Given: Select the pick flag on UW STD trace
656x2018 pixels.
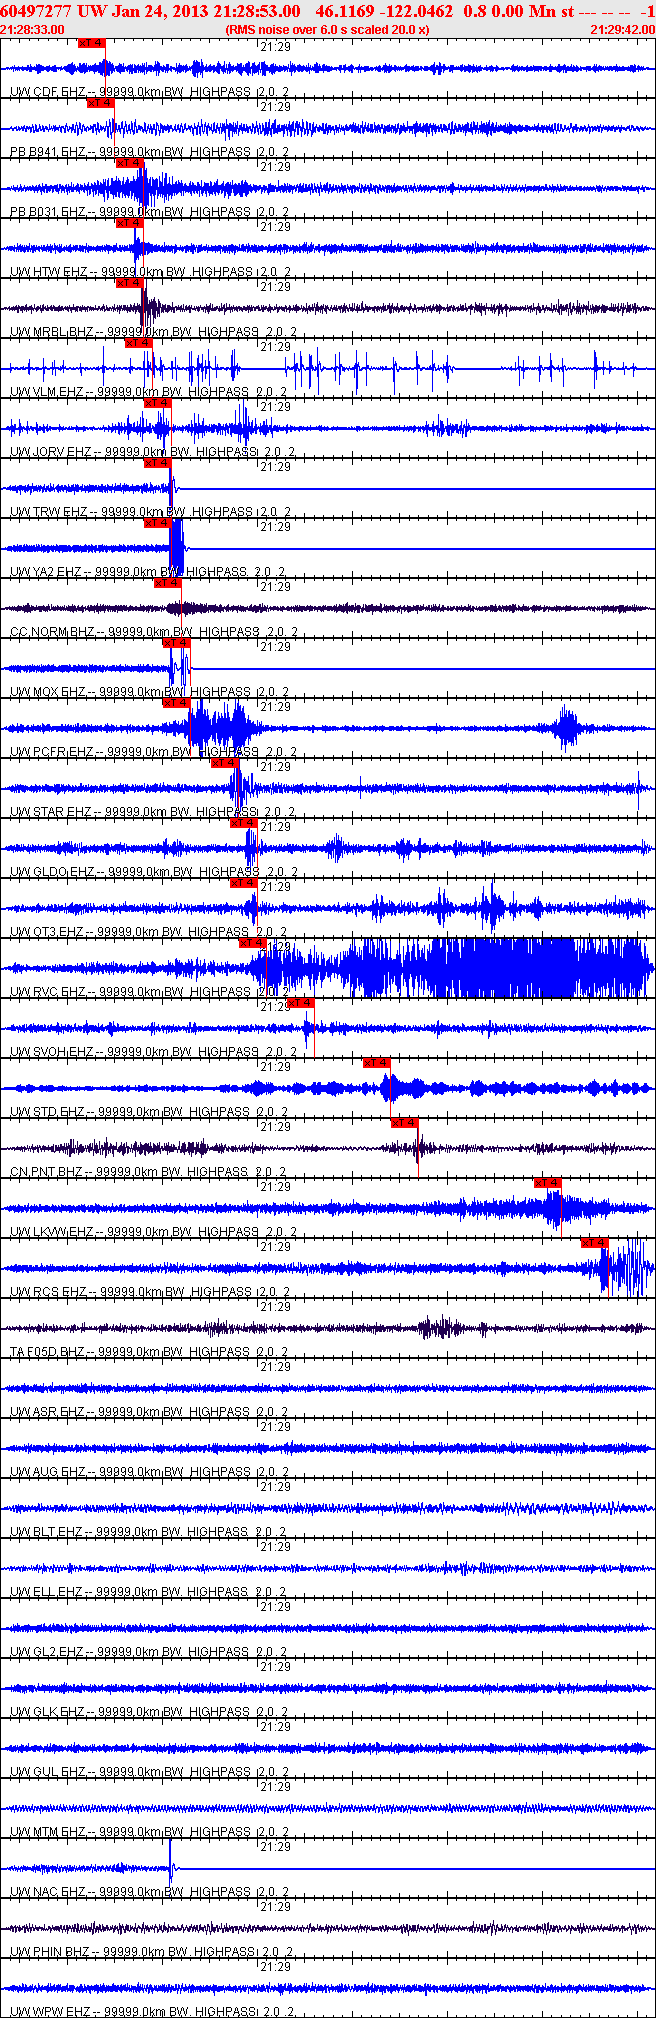Looking at the screenshot, I should coord(376,1063).
